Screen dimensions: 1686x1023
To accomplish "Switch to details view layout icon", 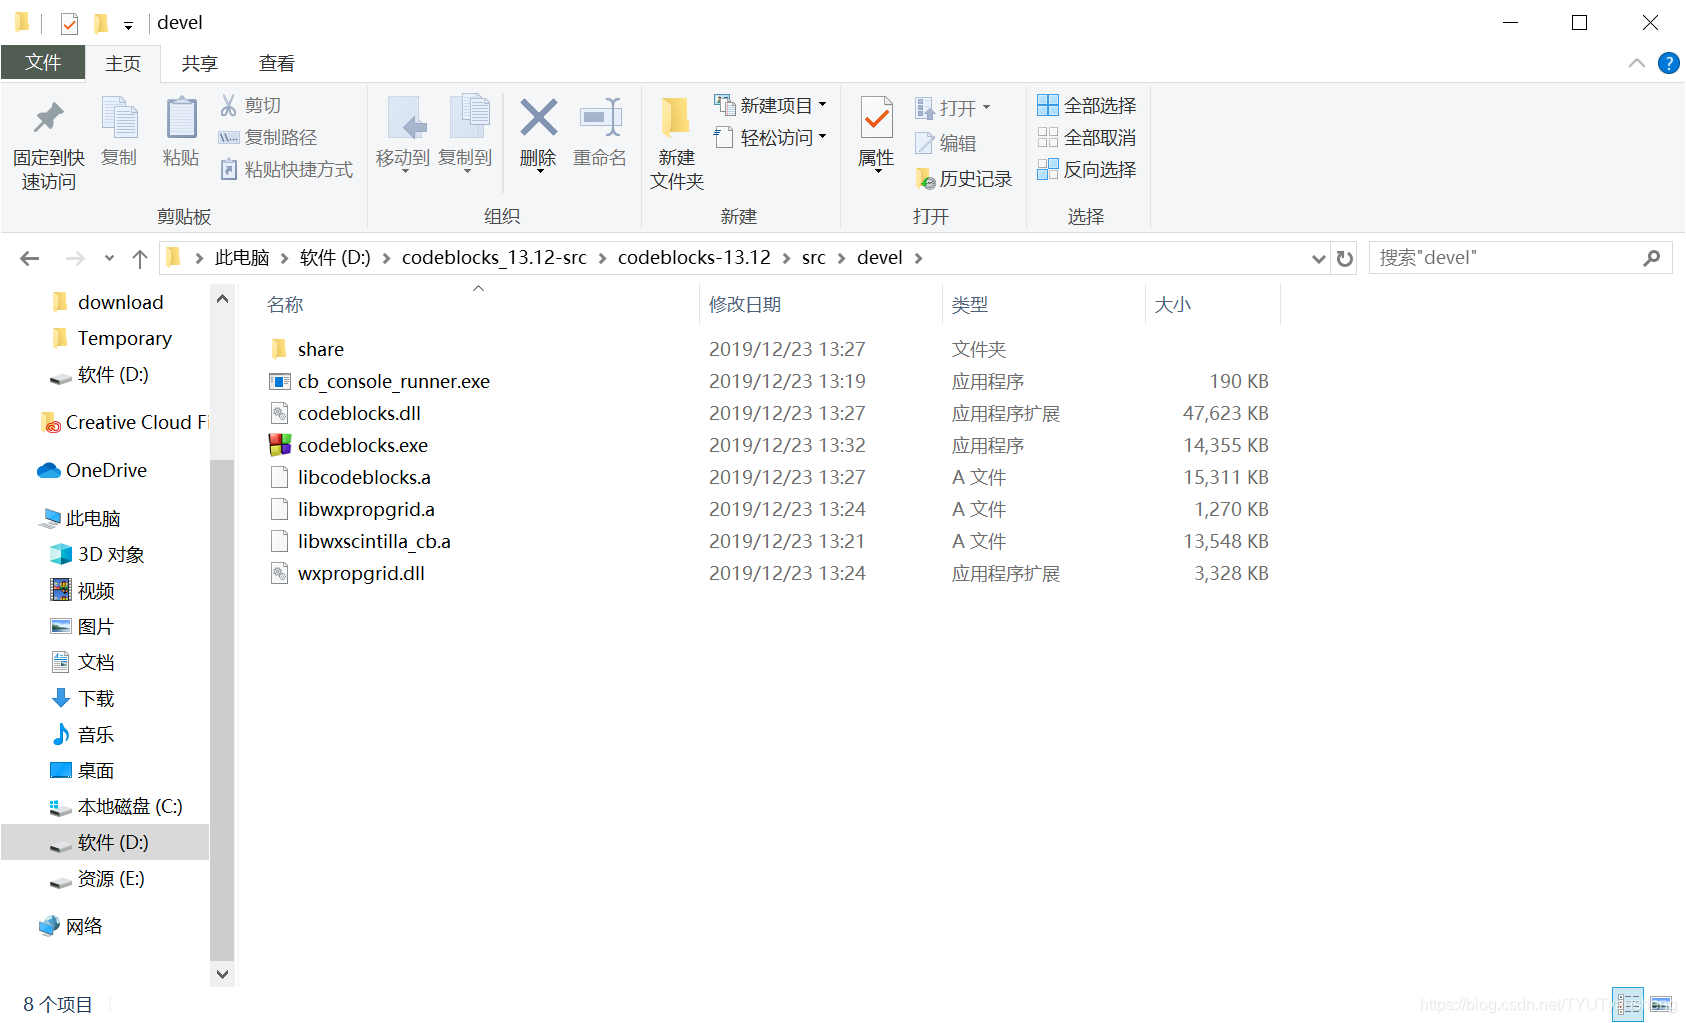I will pos(1628,1003).
